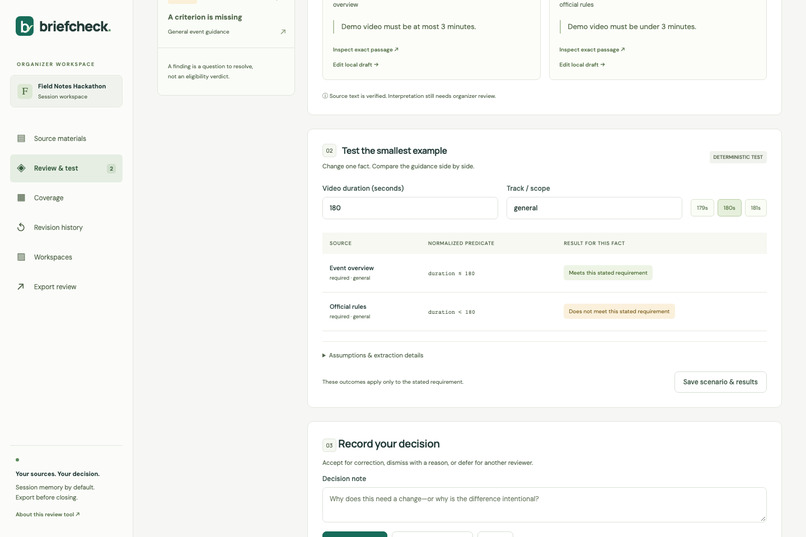Click the Export review arrow icon

point(21,287)
